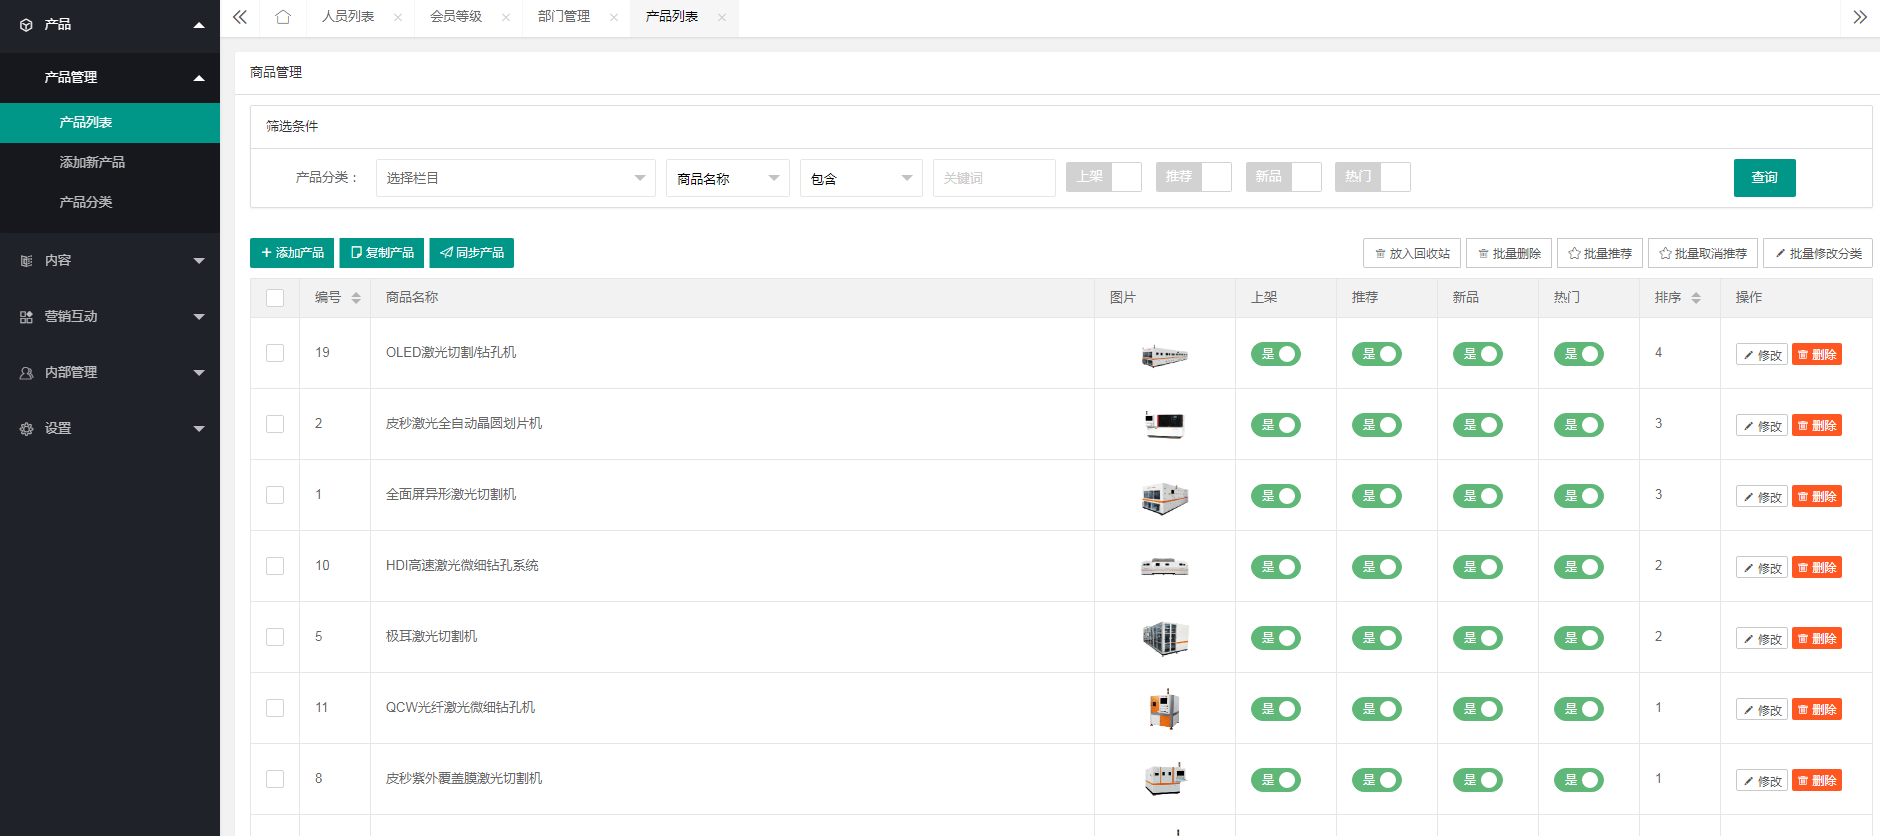Click the 内部管理 user icon
Image resolution: width=1880 pixels, height=836 pixels.
(26, 373)
